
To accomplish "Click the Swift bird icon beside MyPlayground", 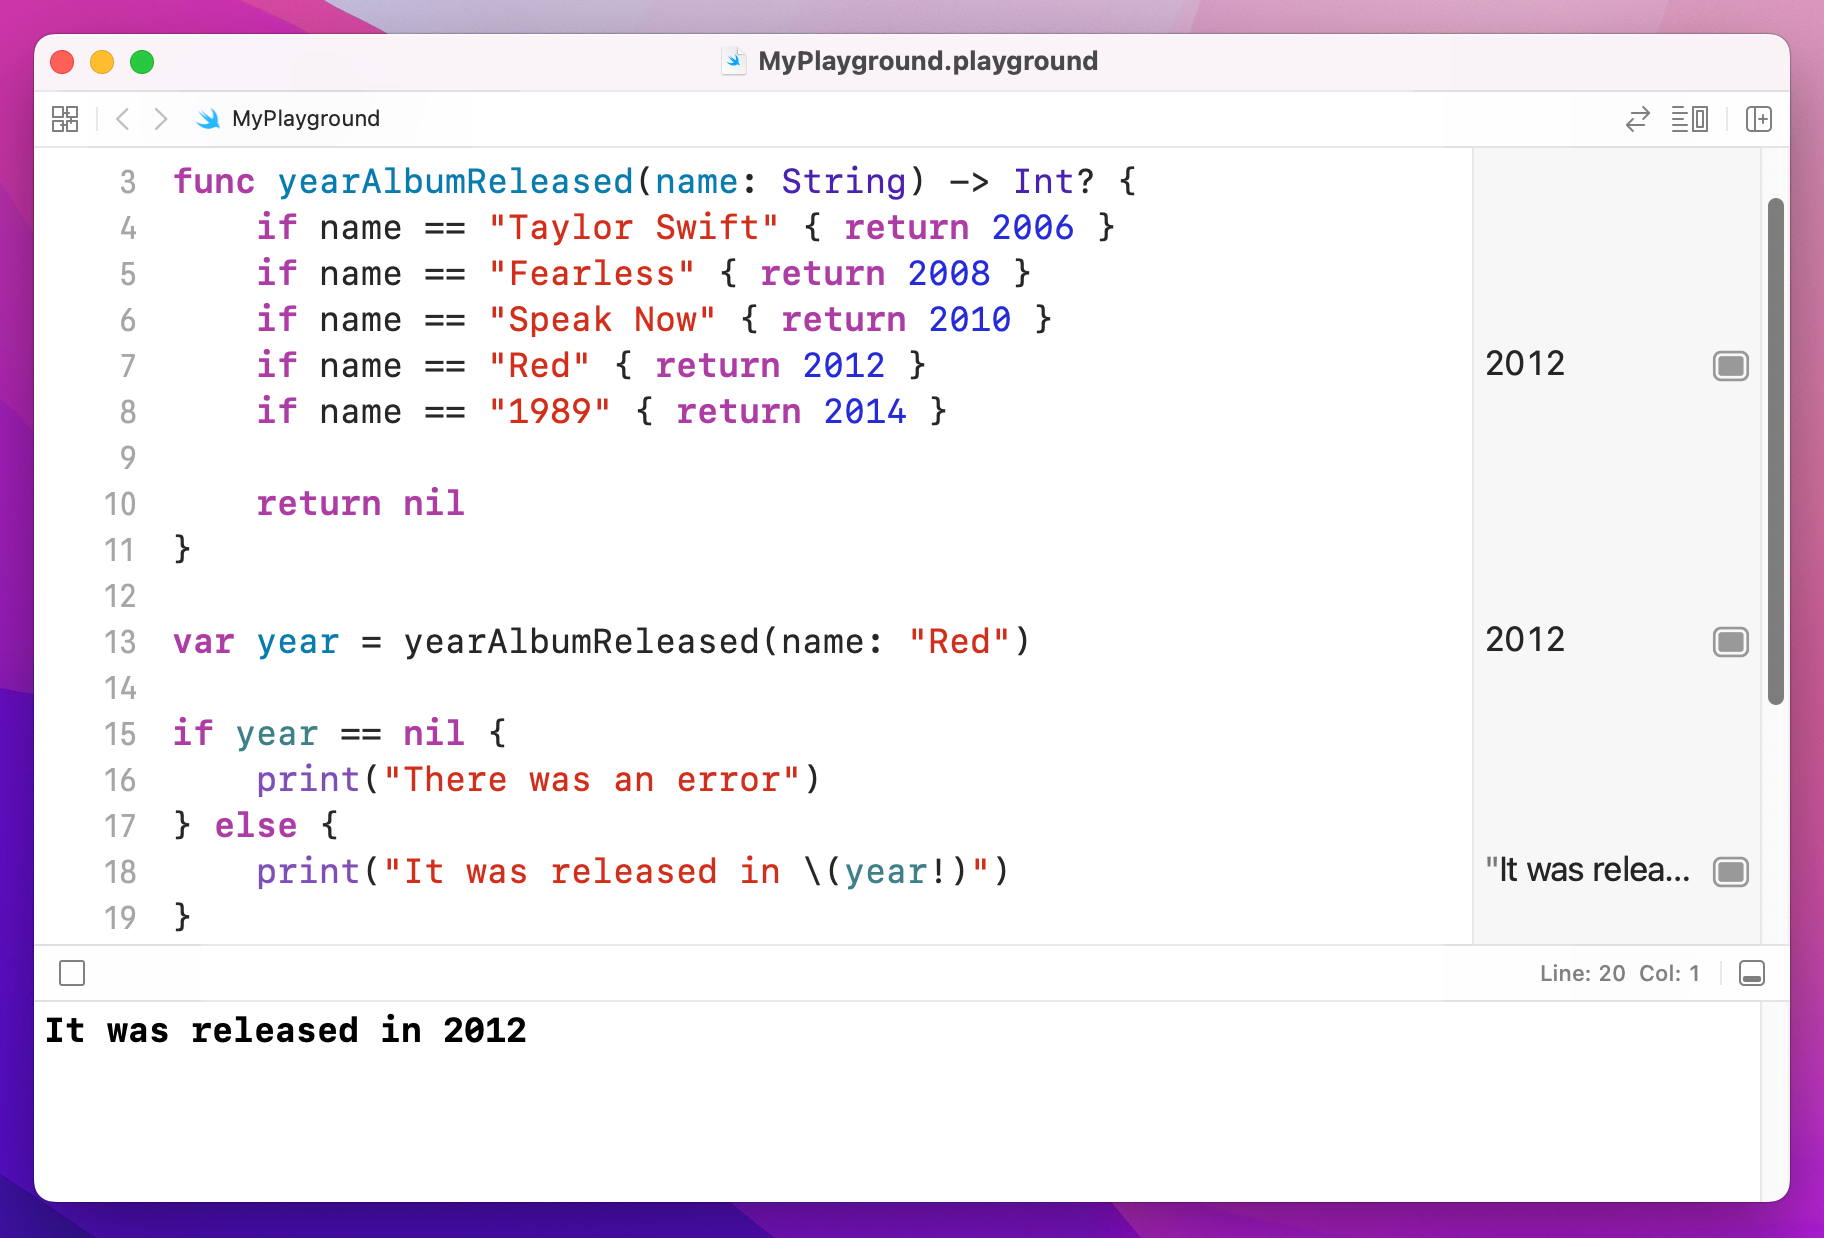I will point(209,119).
